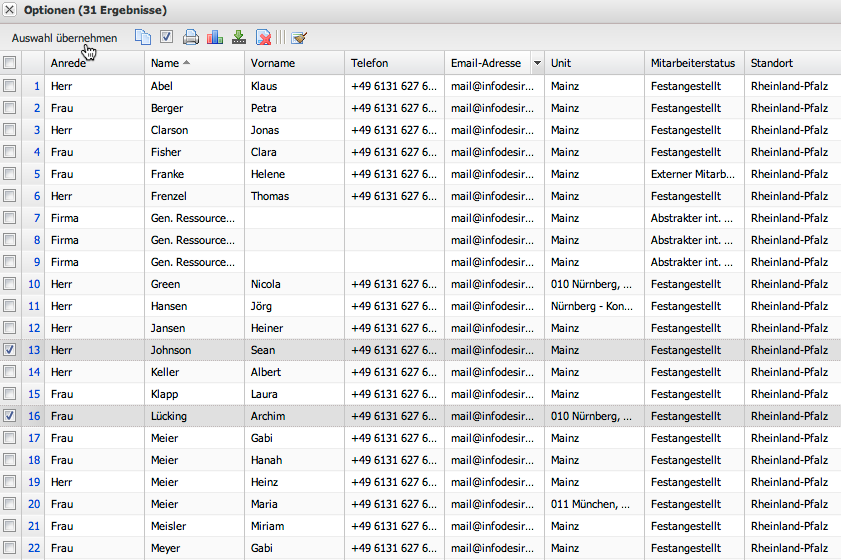Viewport: 841px width, 560px height.
Task: Click the Auswahl übernehmen button
Action: coord(64,38)
